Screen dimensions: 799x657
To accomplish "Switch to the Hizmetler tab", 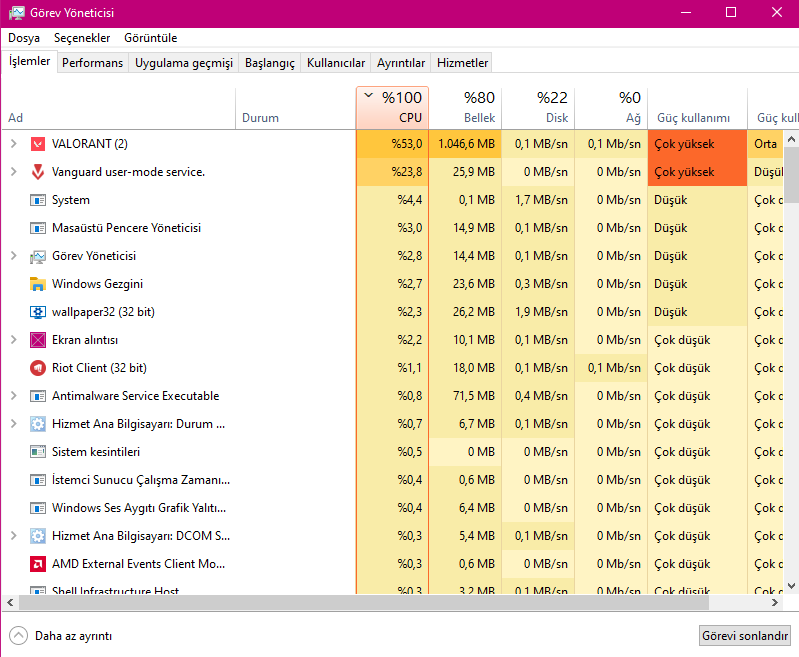I will (x=462, y=63).
